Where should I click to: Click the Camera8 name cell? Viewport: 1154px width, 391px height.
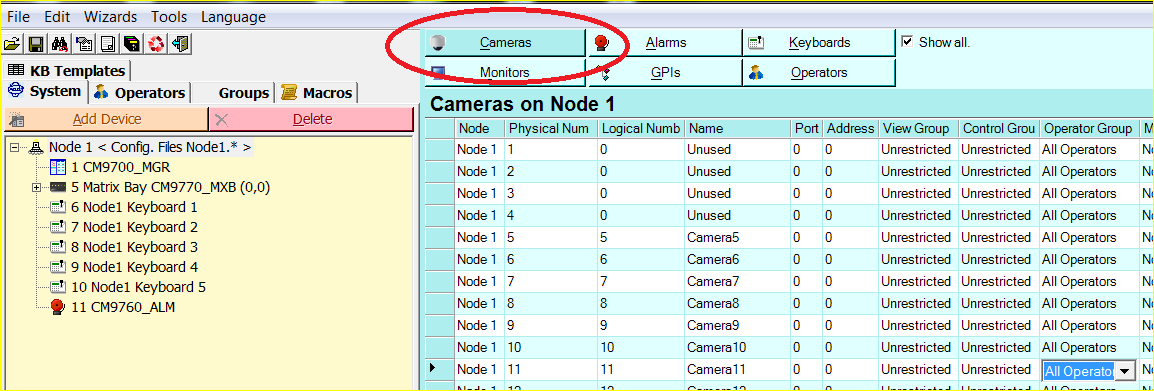[737, 304]
